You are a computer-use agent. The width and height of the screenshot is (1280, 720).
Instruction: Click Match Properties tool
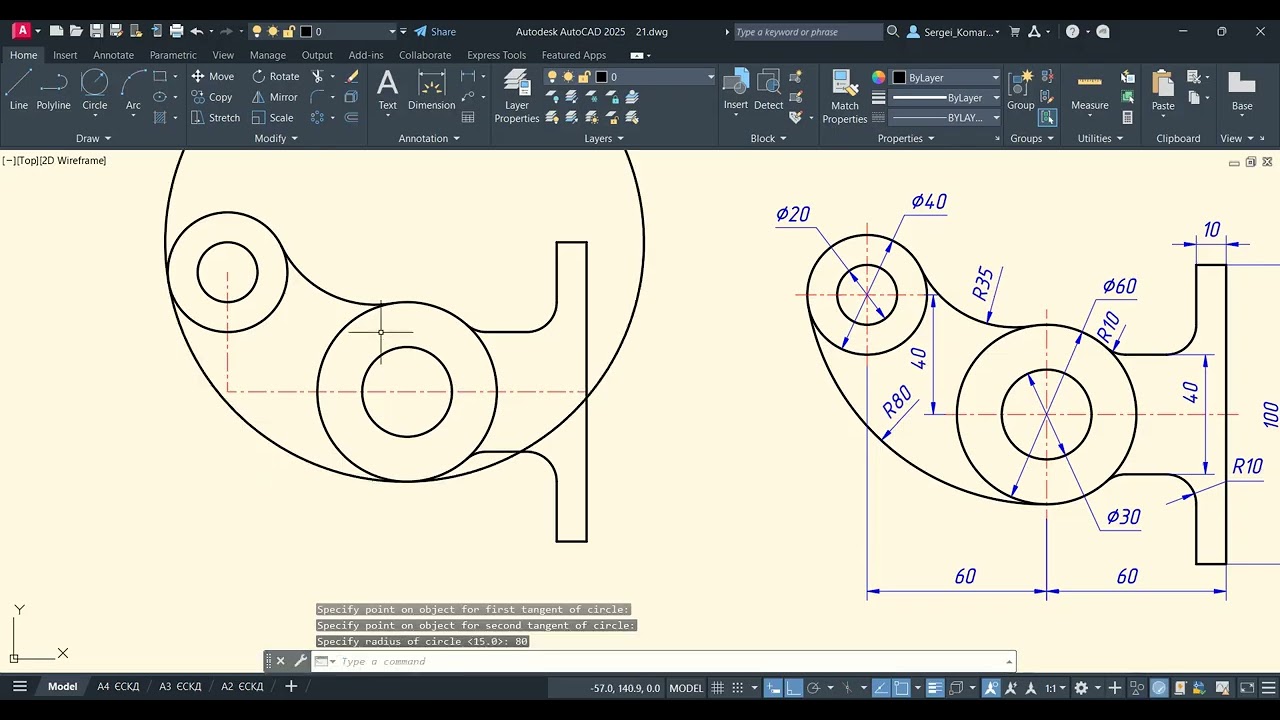[x=845, y=97]
